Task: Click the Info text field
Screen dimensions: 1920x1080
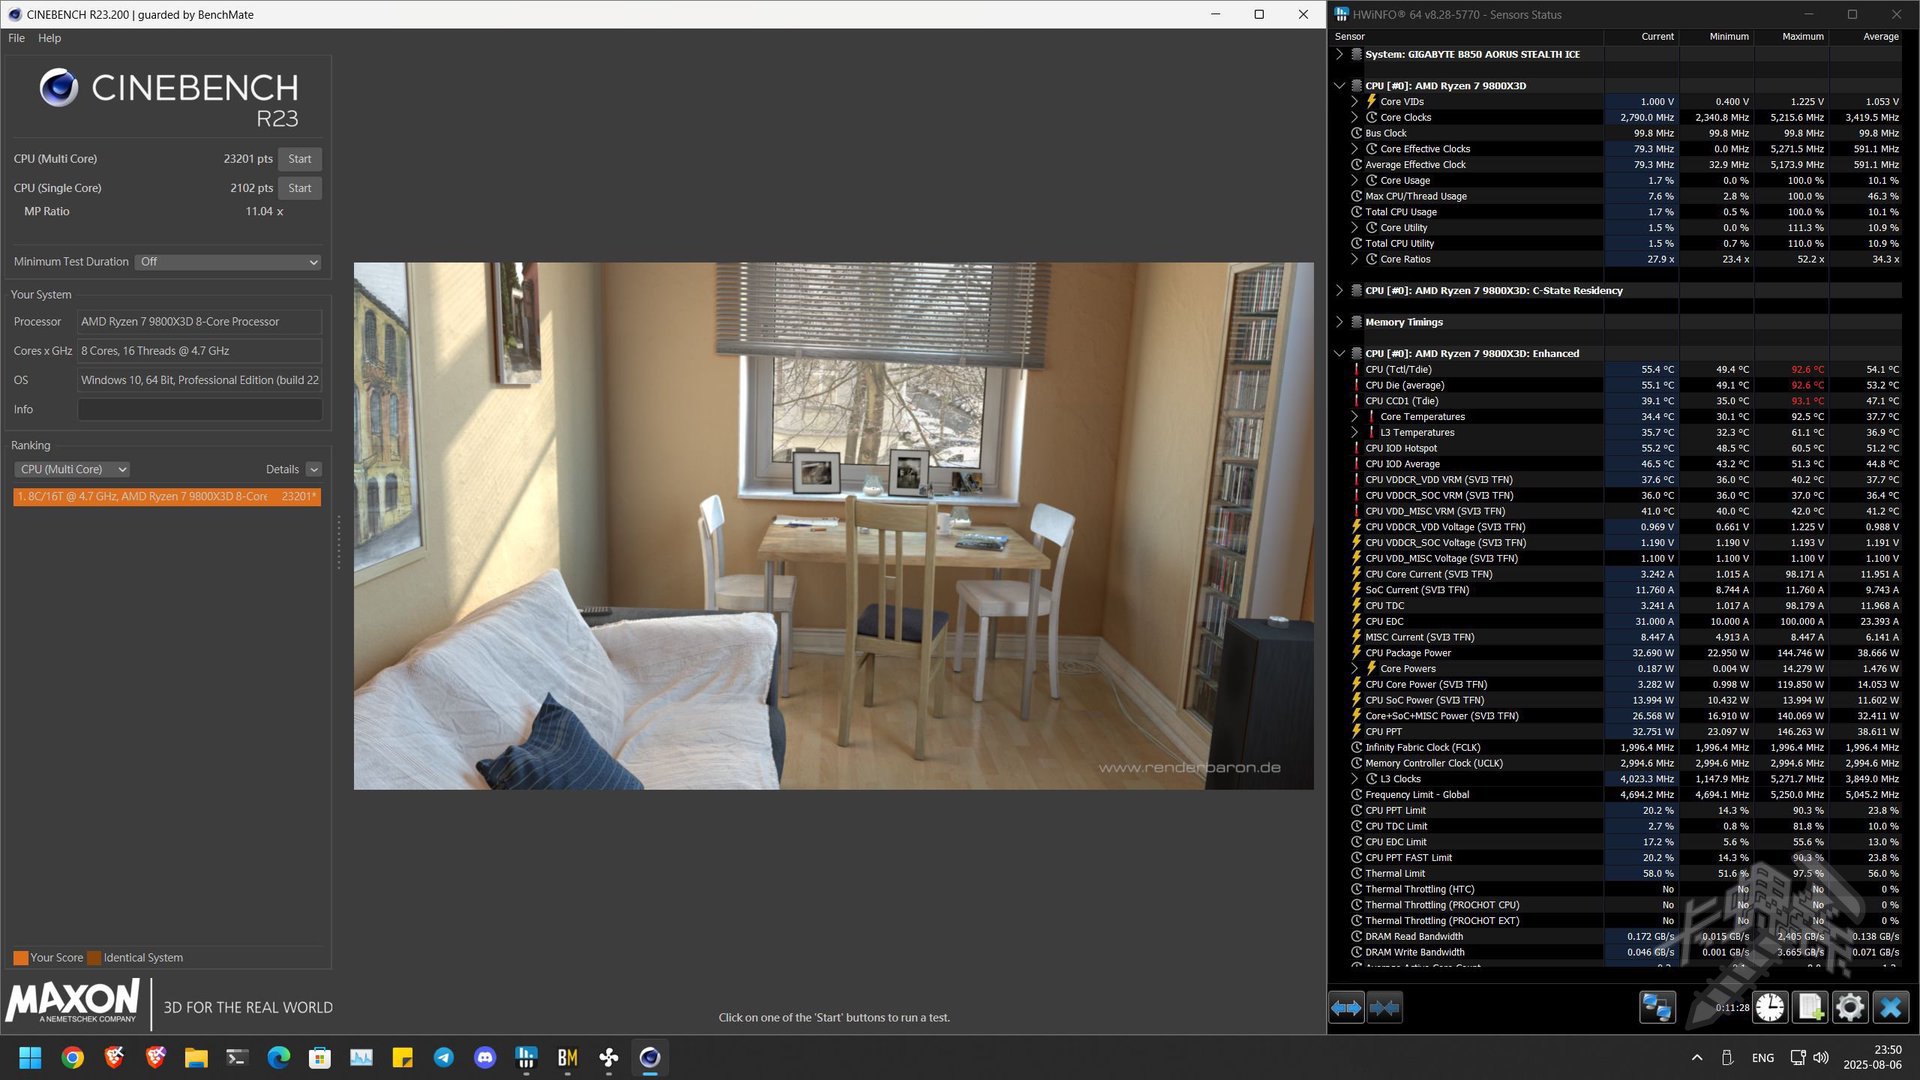Action: (199, 409)
